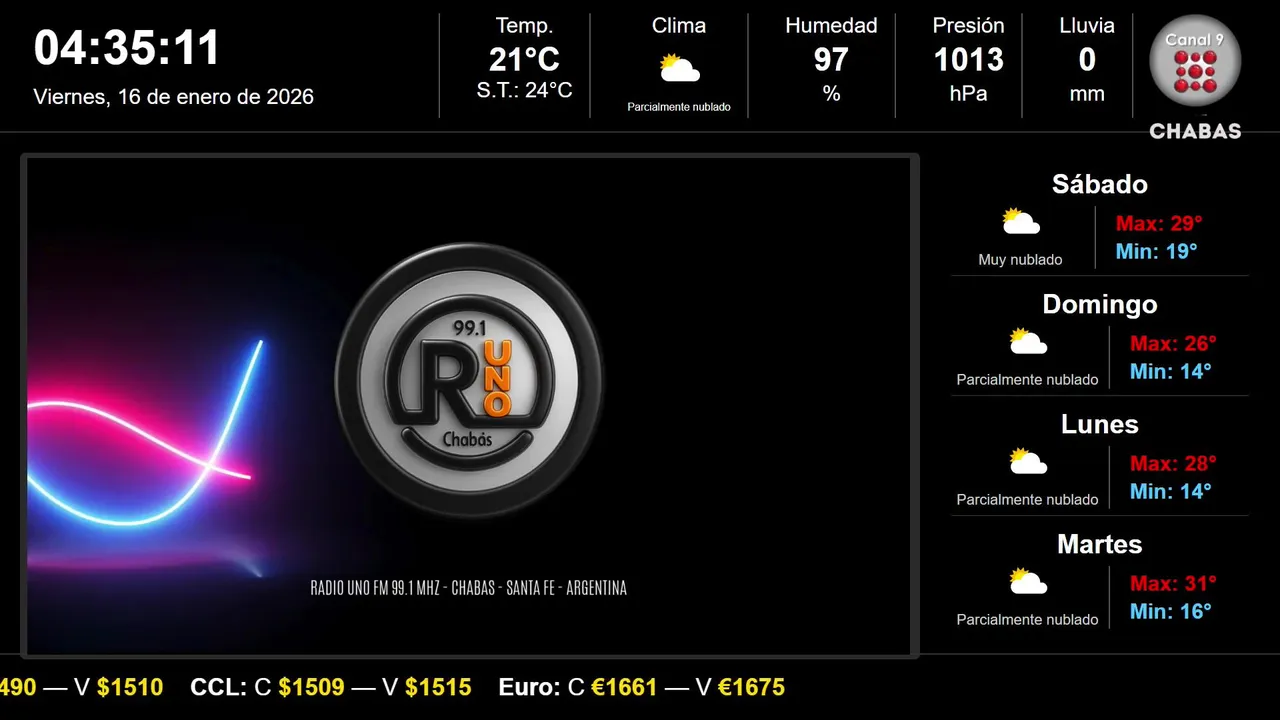Click the mm unit under Lluvia

pyautogui.click(x=1087, y=94)
